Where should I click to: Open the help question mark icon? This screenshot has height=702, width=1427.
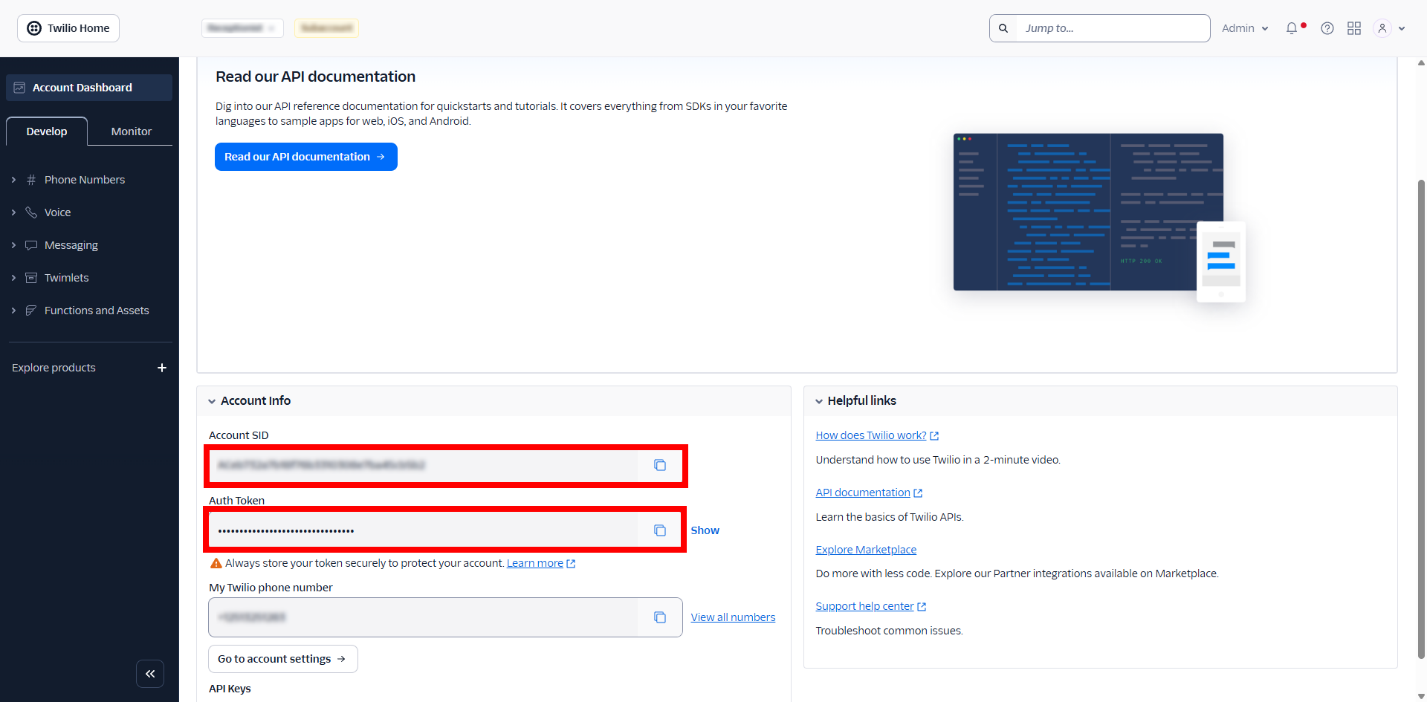(1327, 28)
